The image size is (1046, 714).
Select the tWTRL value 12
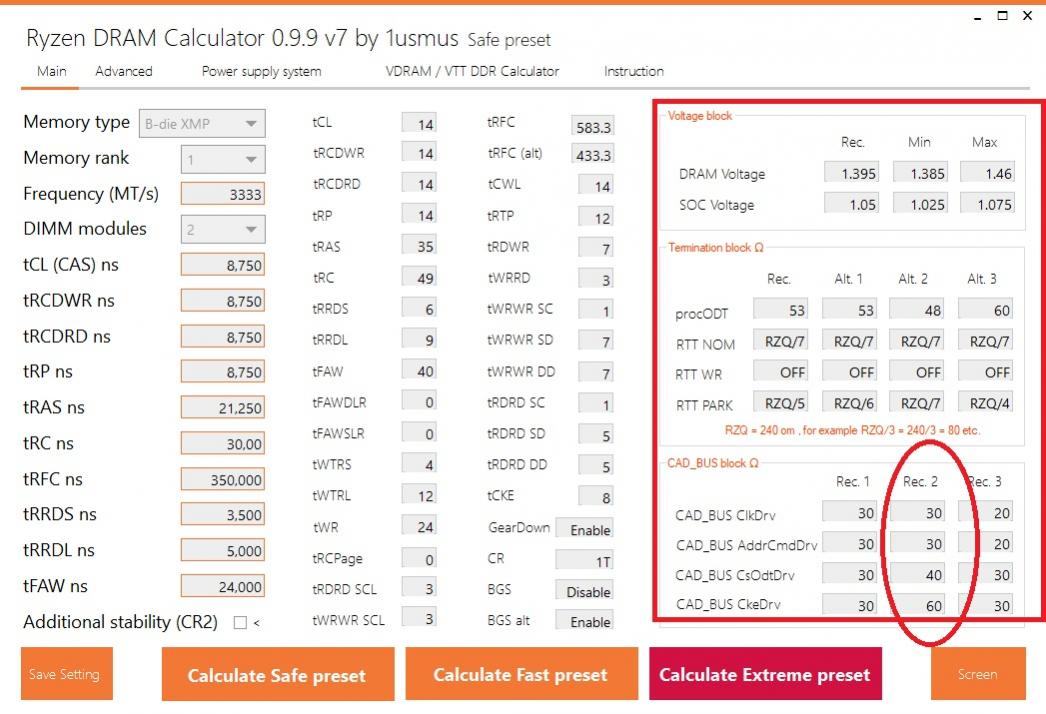pos(419,496)
